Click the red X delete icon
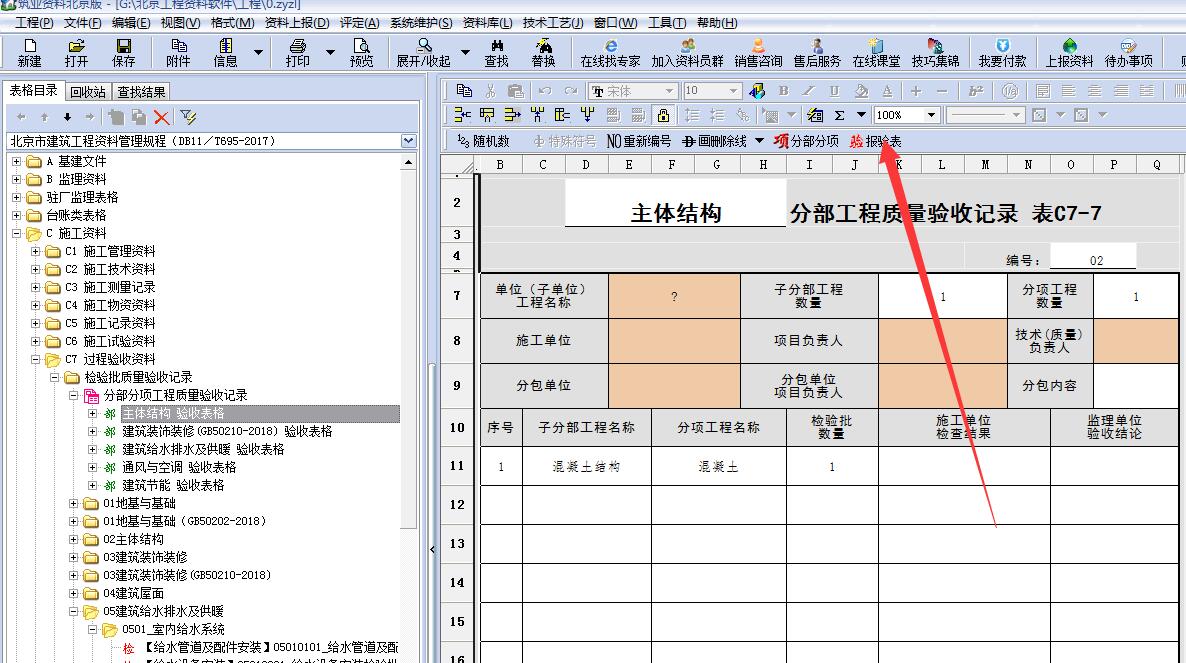Image resolution: width=1186 pixels, height=663 pixels. (x=161, y=117)
